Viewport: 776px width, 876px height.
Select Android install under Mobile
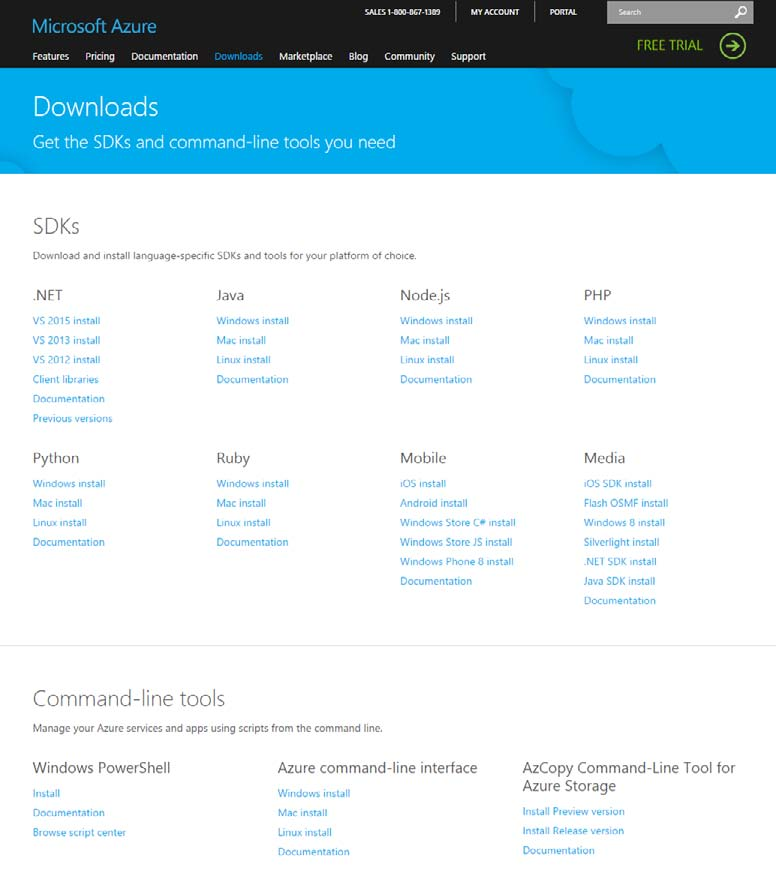(433, 504)
